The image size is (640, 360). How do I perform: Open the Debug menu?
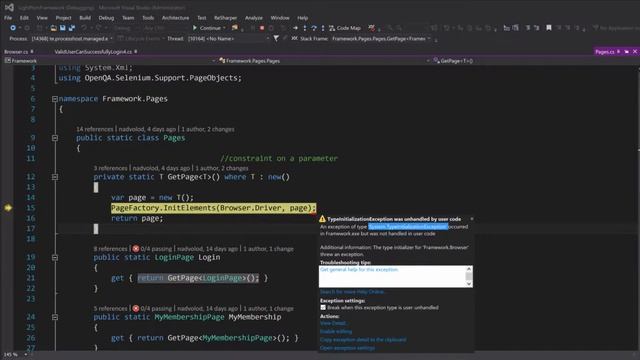click(x=106, y=18)
